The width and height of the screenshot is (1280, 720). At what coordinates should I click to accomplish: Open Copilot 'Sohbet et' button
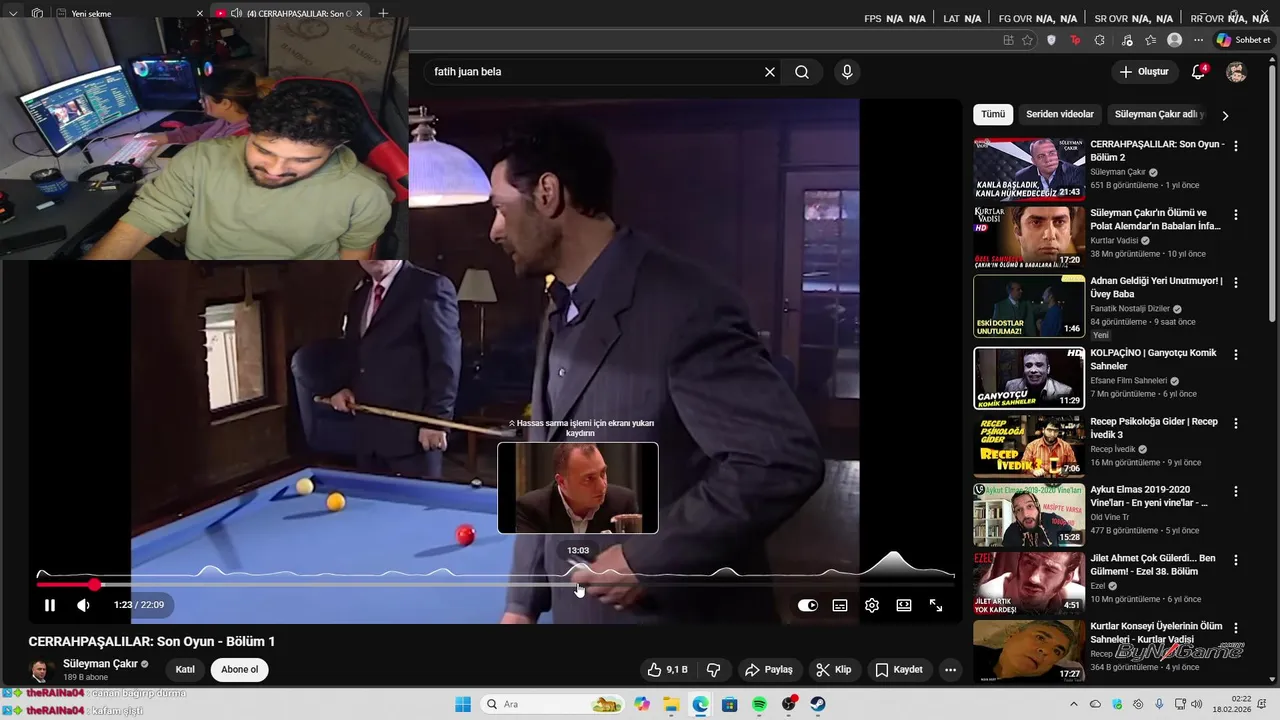[x=1243, y=40]
